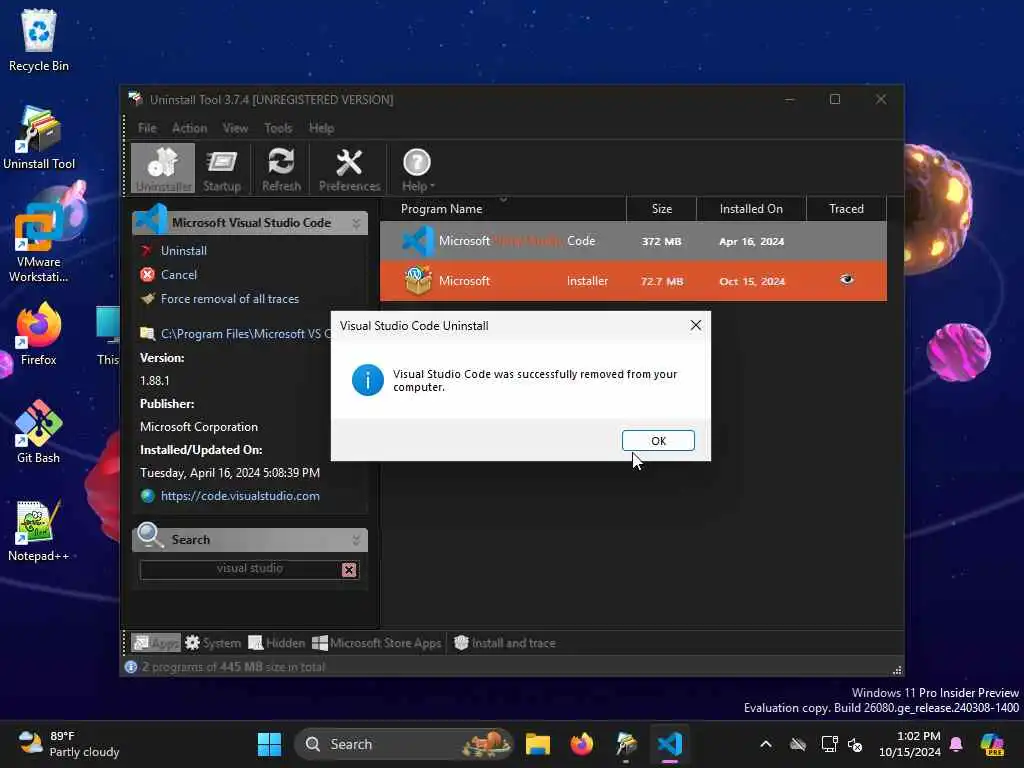Screen dimensions: 1024x768
Task: Click the VS Code icon in program list
Action: (418, 241)
